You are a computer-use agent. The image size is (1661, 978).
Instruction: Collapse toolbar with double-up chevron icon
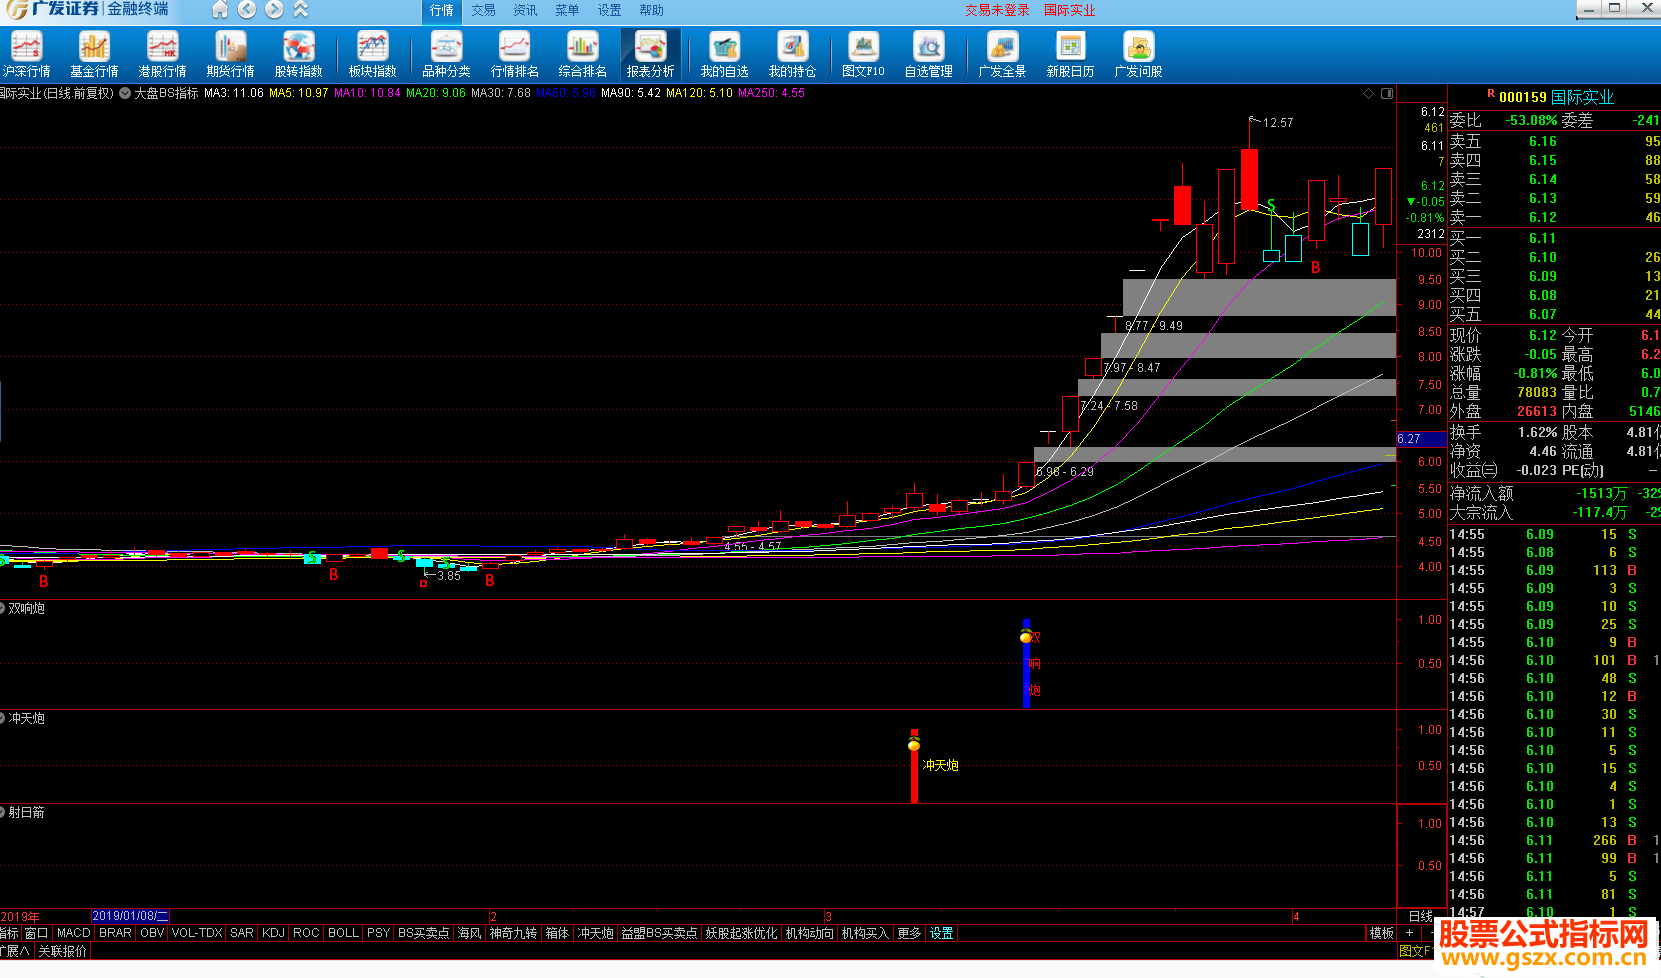pos(300,10)
